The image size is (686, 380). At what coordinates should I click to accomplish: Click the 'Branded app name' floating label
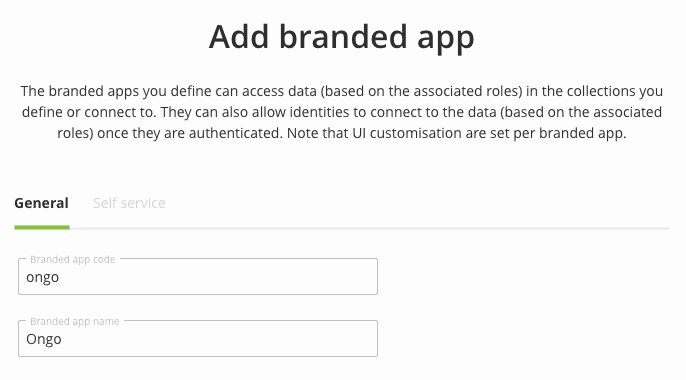pos(75,321)
